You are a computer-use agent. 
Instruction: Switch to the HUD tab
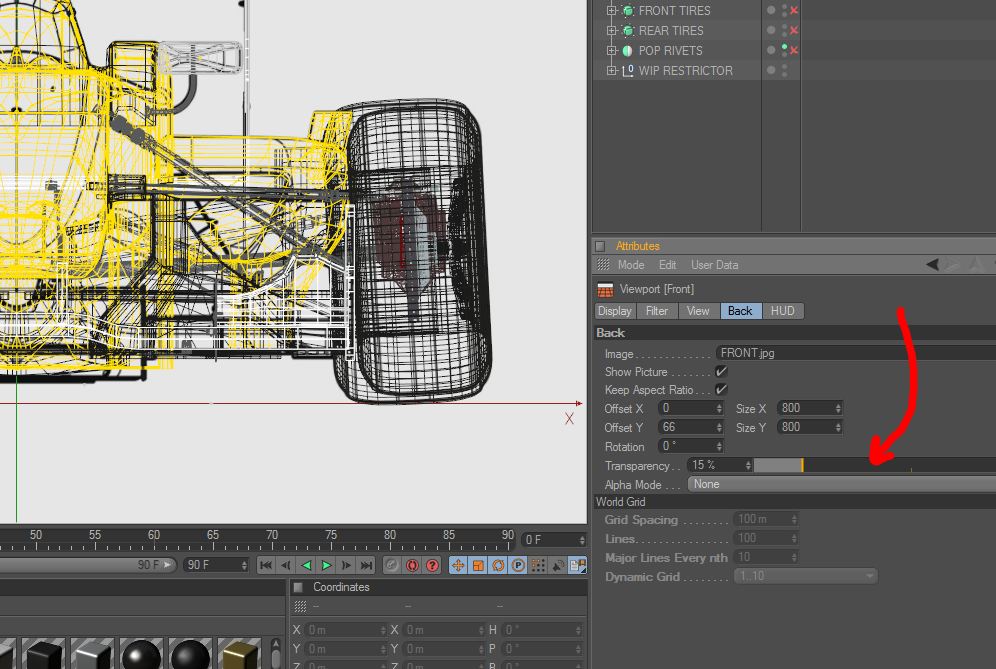783,311
